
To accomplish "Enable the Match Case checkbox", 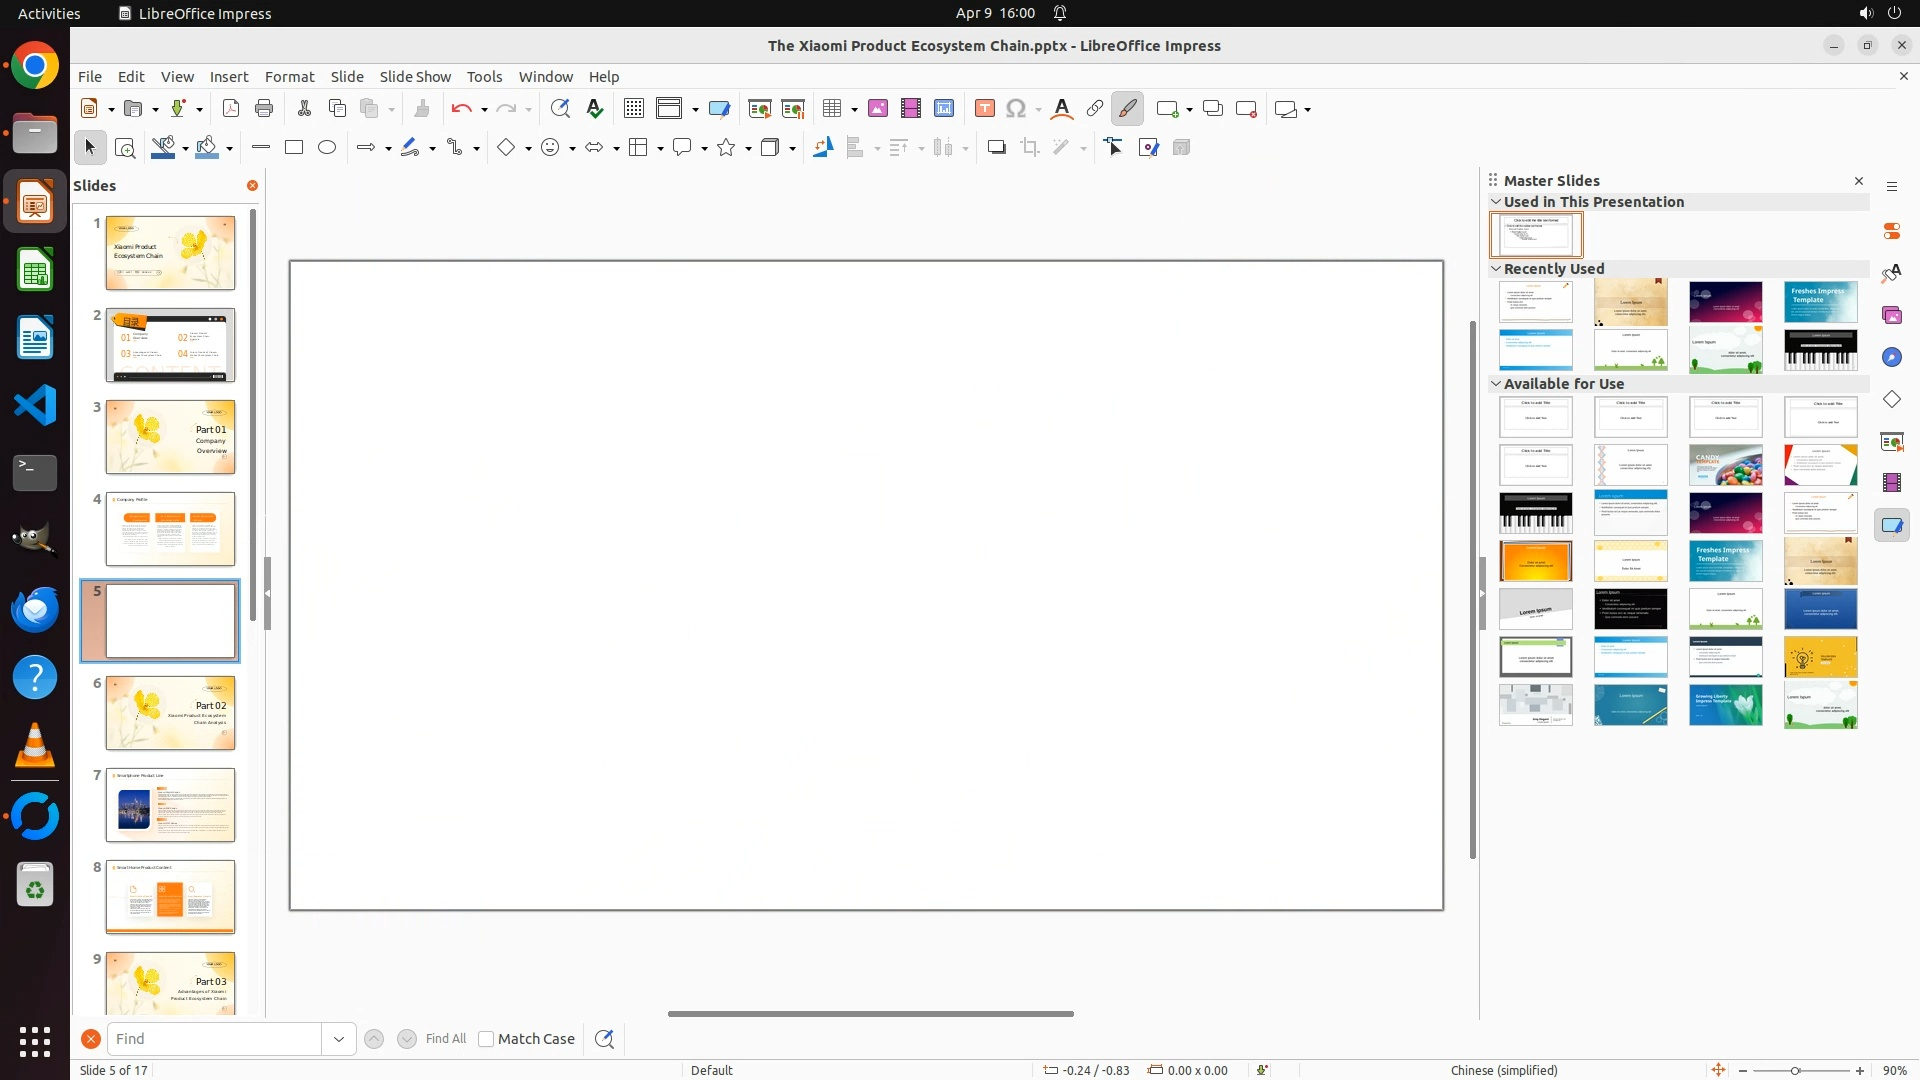I will tap(486, 1039).
